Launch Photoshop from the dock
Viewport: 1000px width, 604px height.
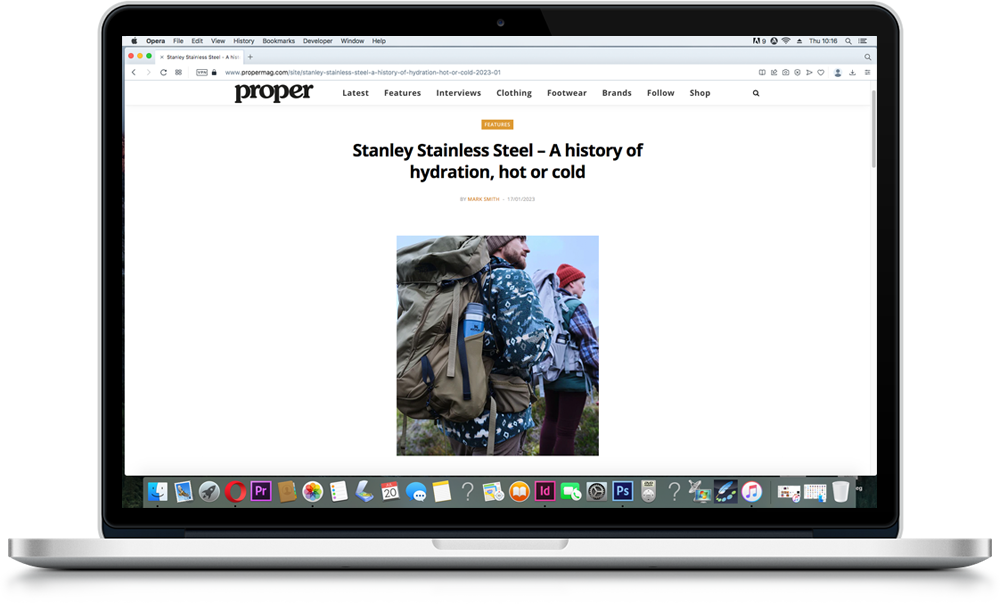622,491
